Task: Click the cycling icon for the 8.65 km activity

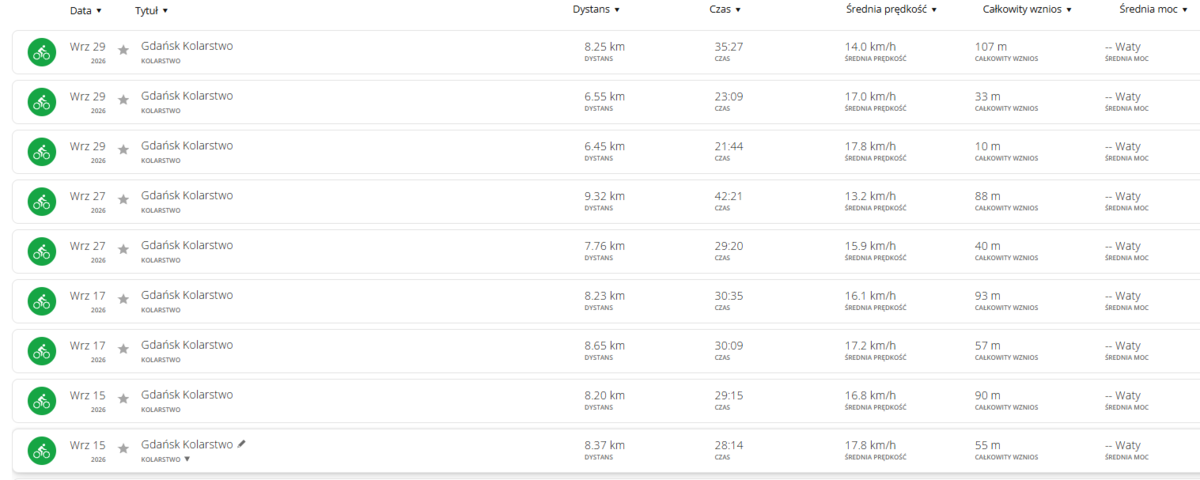Action: [41, 351]
